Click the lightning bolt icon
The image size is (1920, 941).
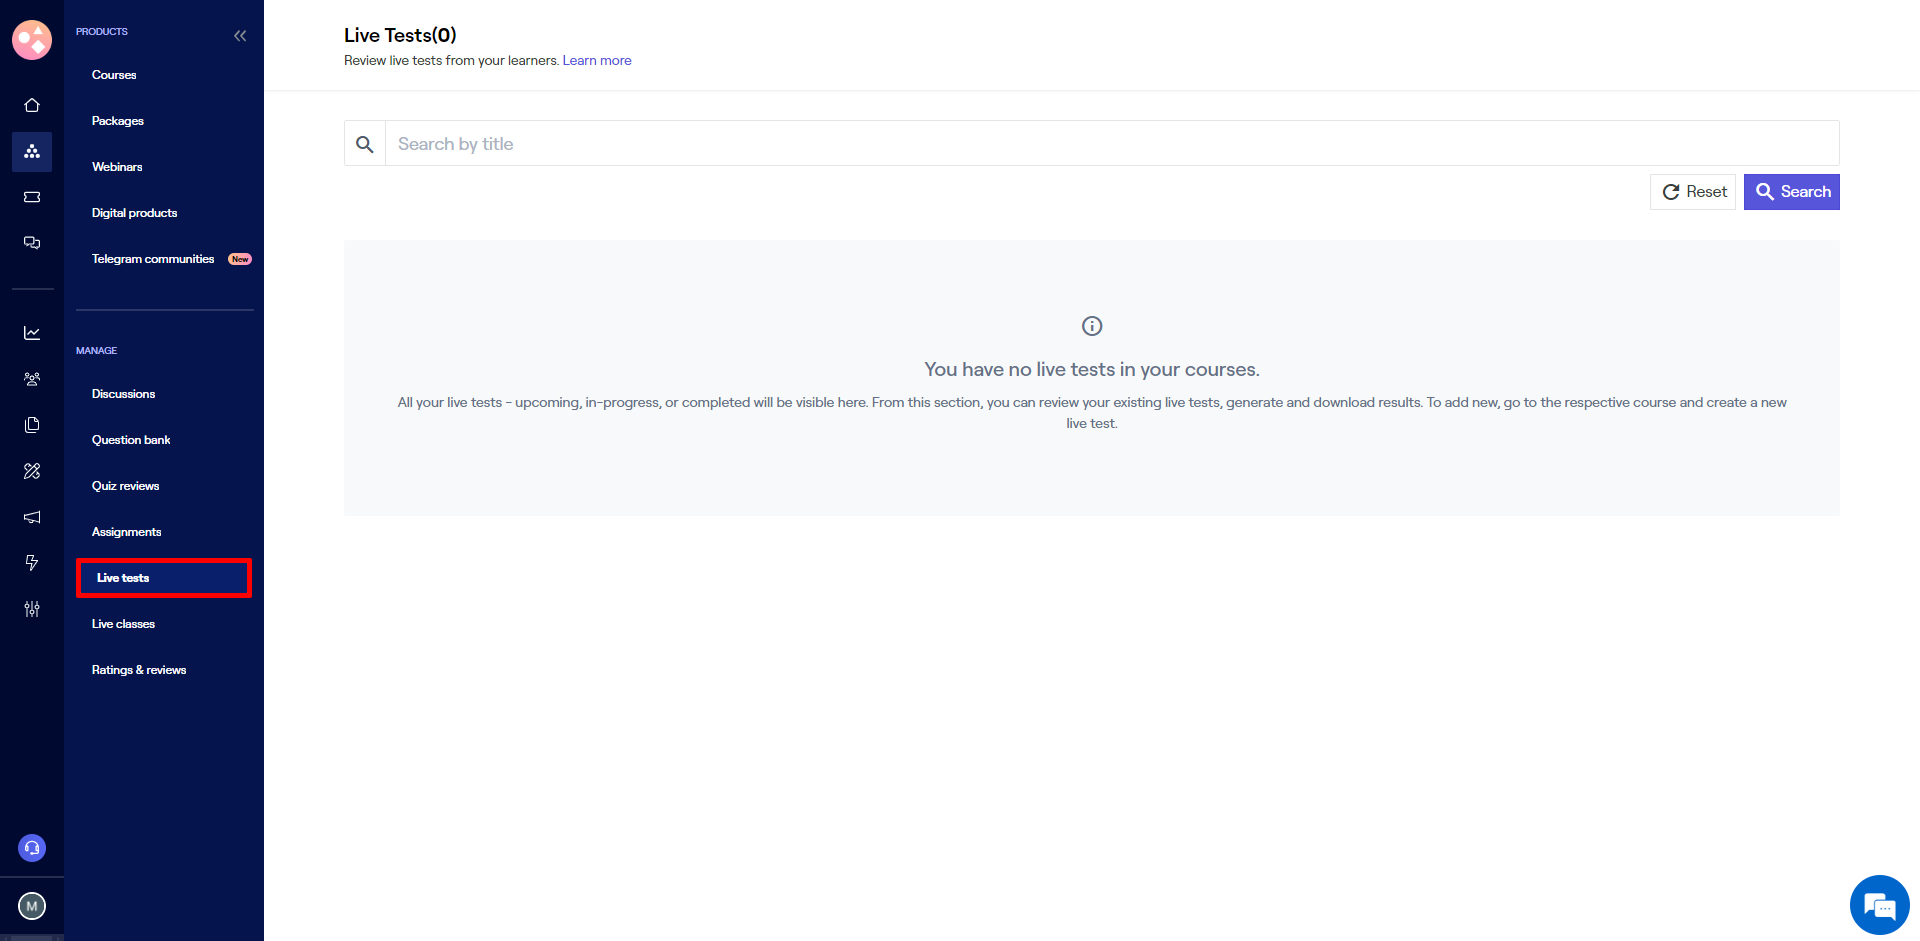32,563
